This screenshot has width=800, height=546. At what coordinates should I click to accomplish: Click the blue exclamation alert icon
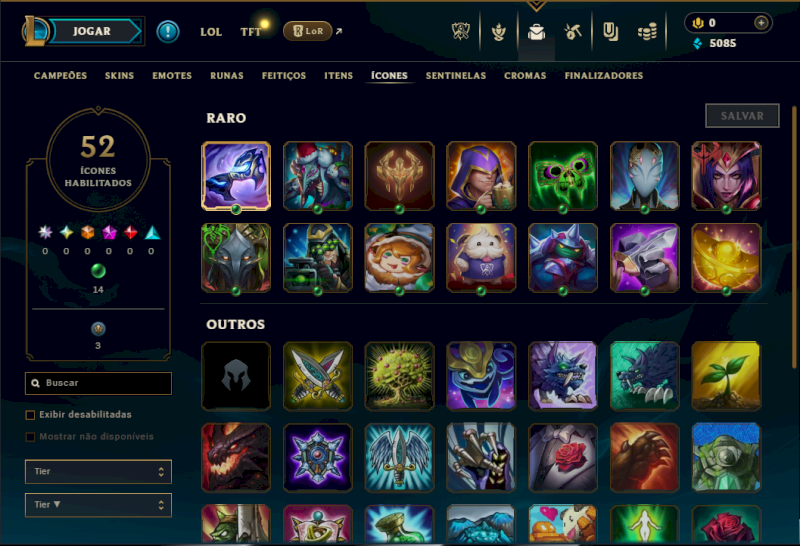point(168,32)
